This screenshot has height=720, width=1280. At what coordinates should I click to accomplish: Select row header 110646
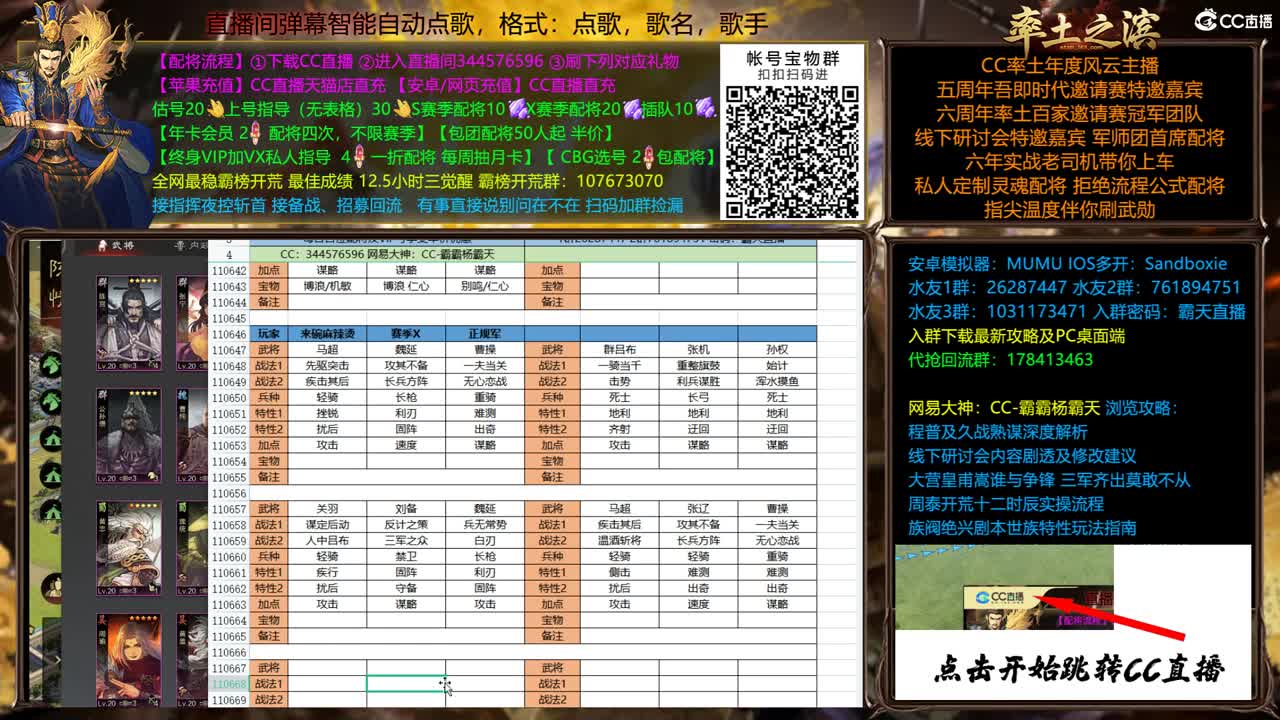click(x=229, y=334)
